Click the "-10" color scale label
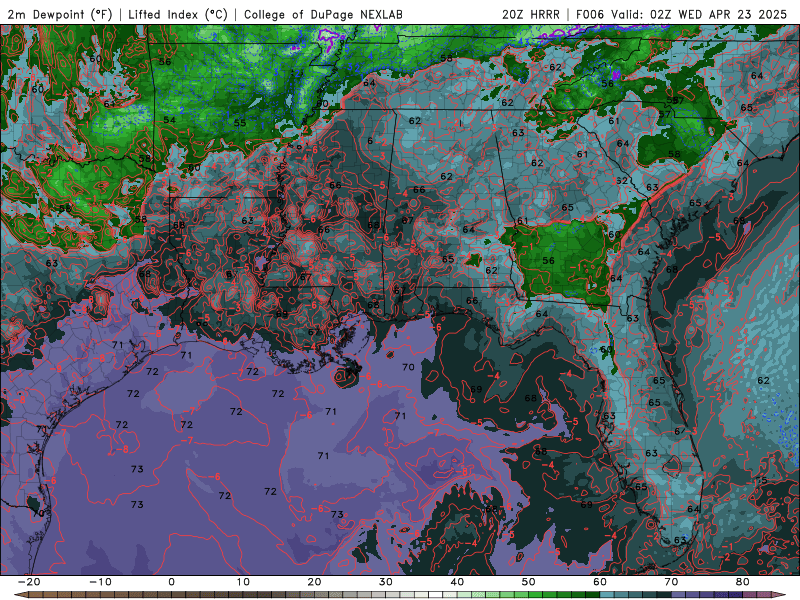 click(100, 582)
